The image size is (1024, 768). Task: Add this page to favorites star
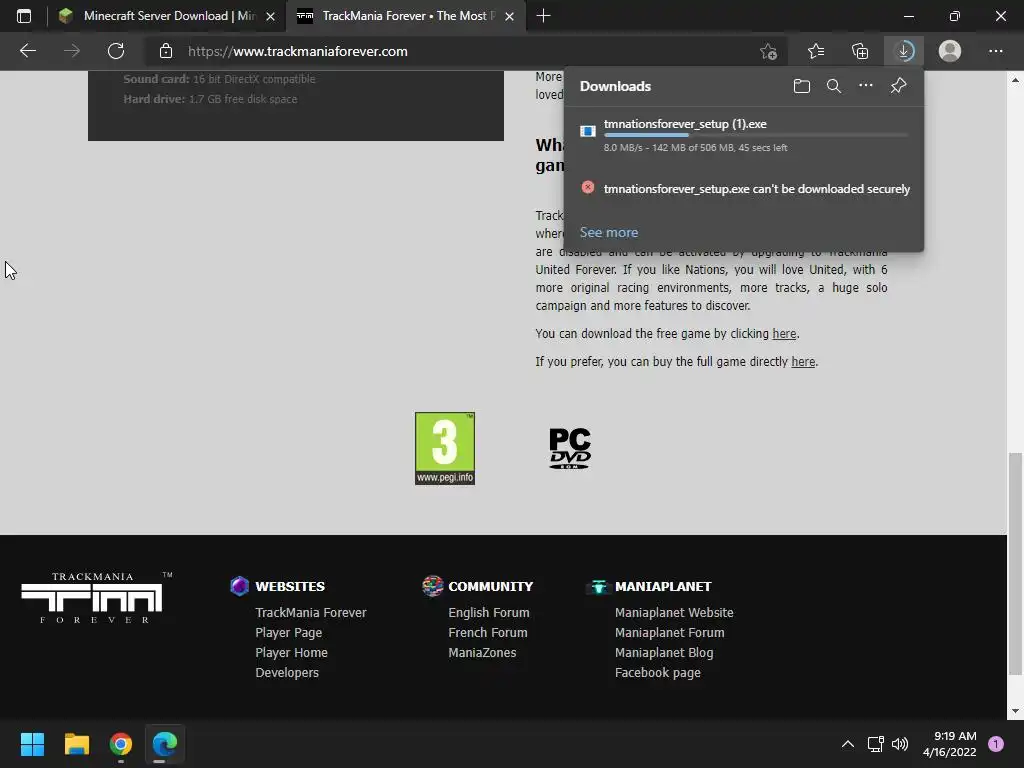(x=769, y=51)
